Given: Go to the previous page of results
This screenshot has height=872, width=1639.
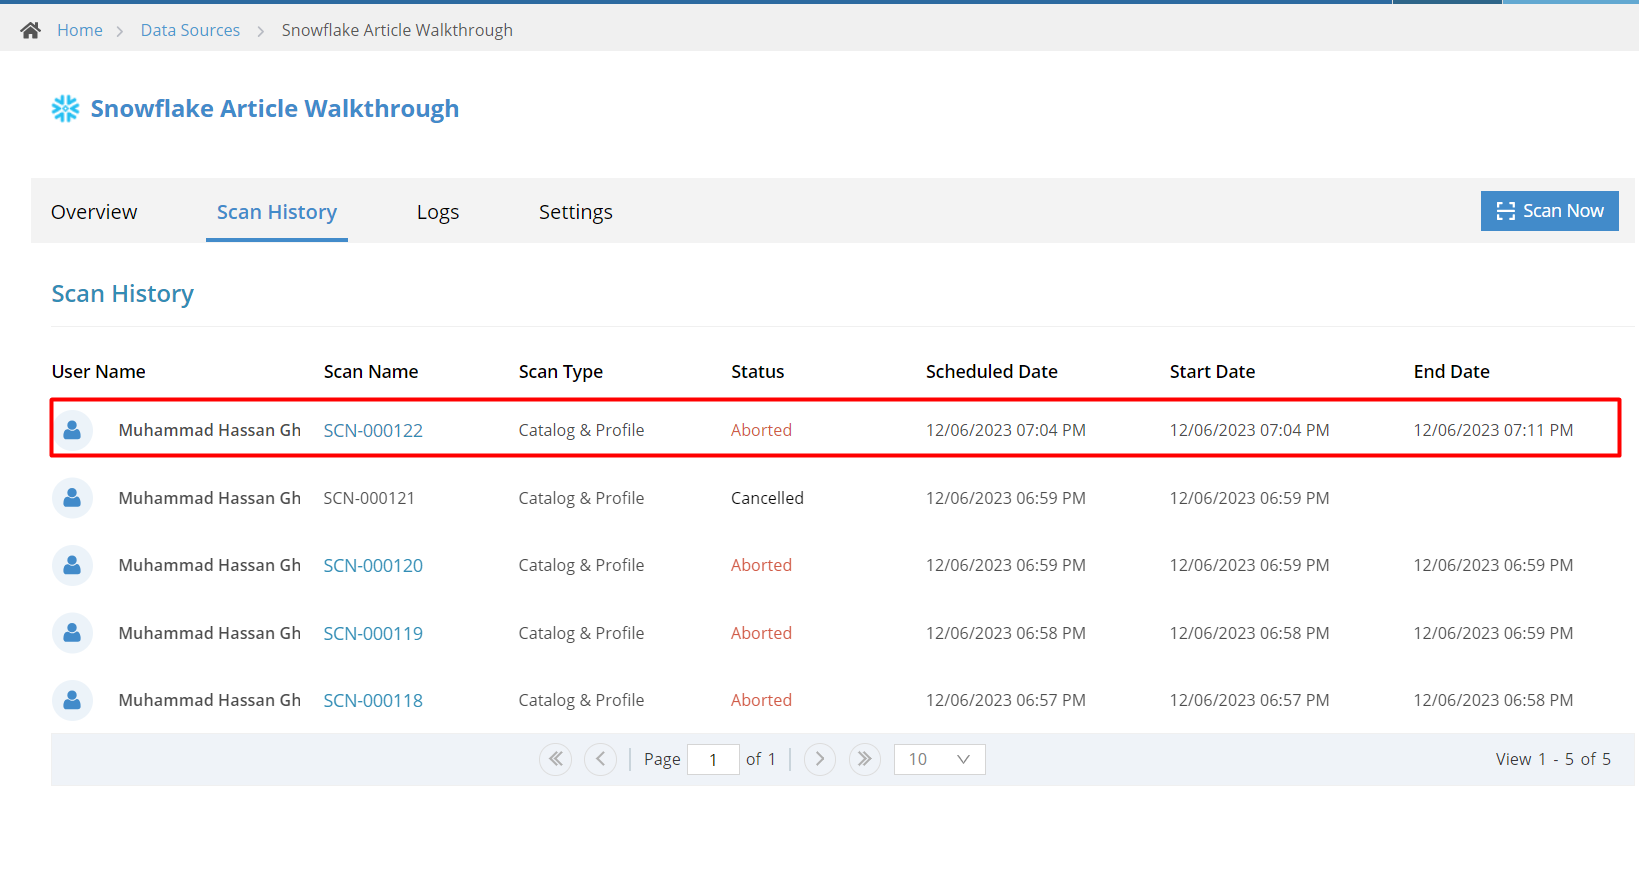Looking at the screenshot, I should point(600,759).
